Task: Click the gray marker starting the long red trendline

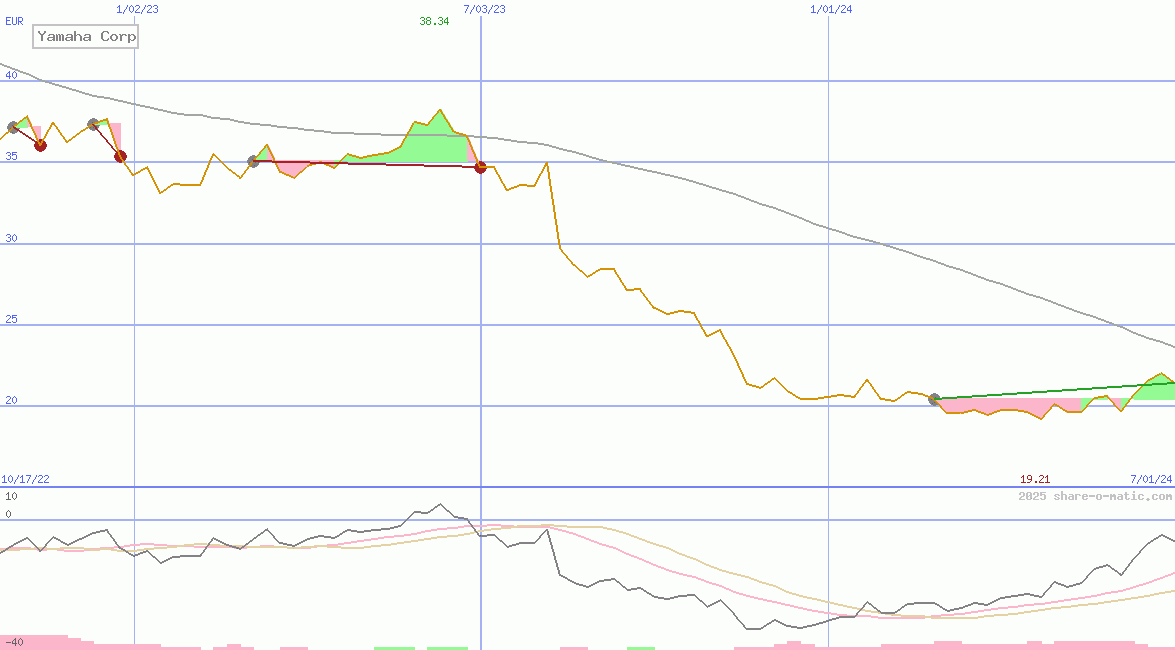Action: [253, 161]
